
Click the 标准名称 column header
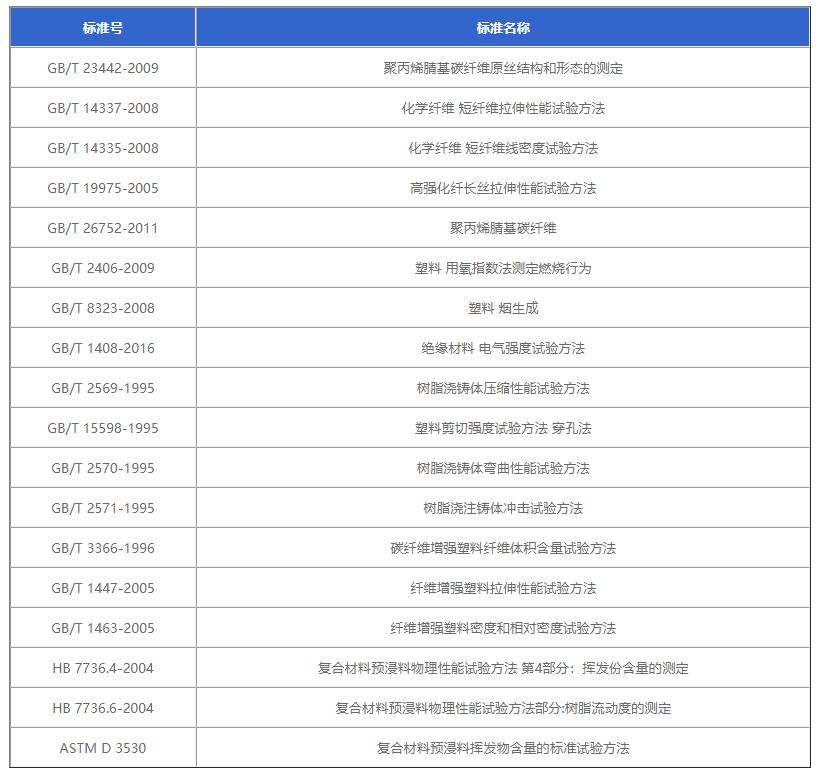point(506,28)
